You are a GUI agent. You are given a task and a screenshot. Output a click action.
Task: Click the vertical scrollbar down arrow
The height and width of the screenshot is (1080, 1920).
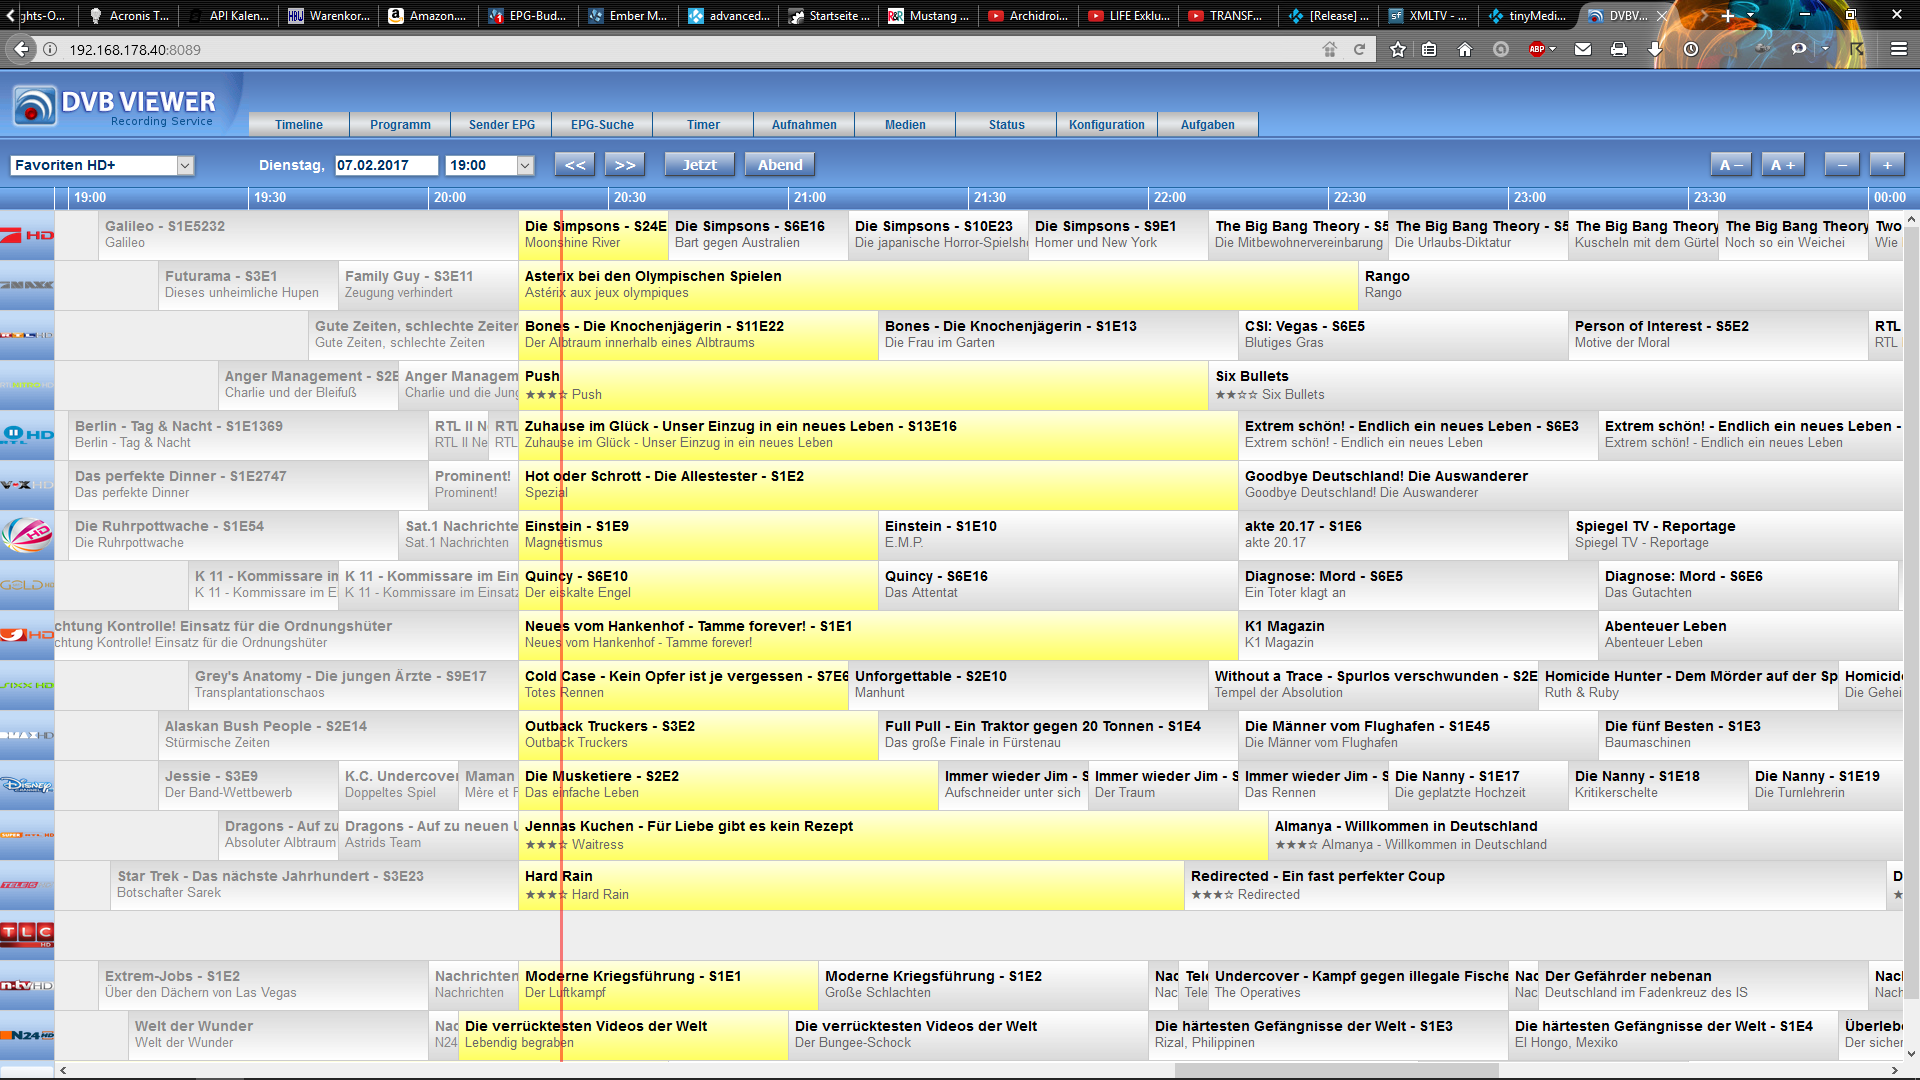(1912, 1053)
